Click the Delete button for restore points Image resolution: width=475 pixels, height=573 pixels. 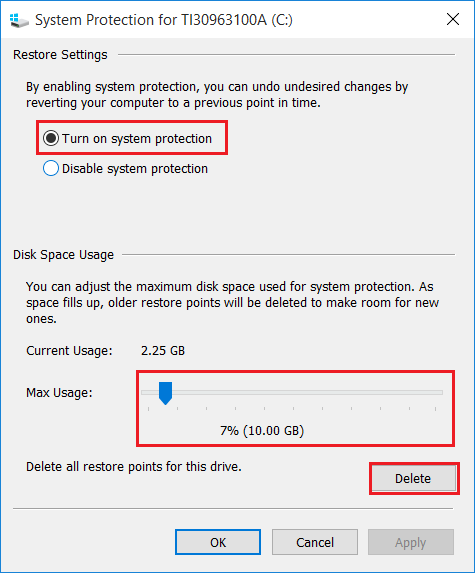[x=414, y=478]
